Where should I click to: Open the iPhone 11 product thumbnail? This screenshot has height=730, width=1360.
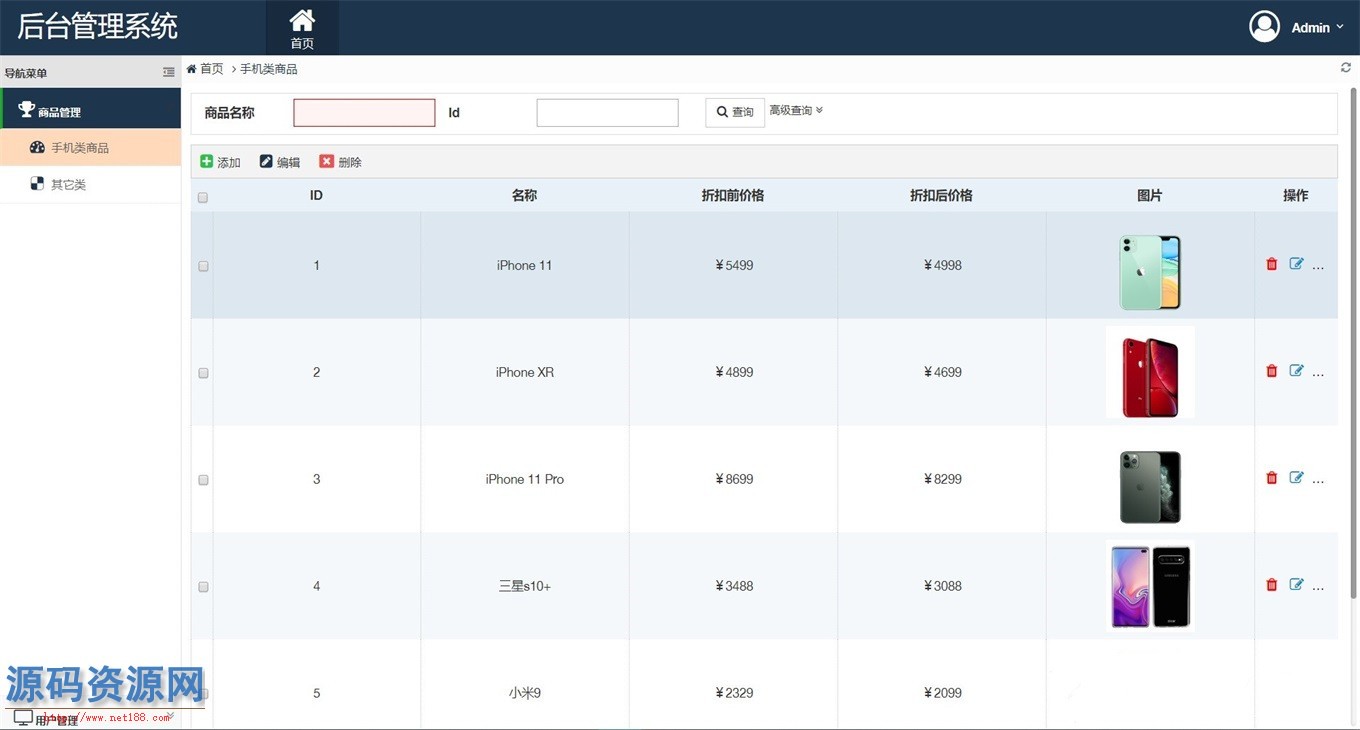[x=1150, y=272]
